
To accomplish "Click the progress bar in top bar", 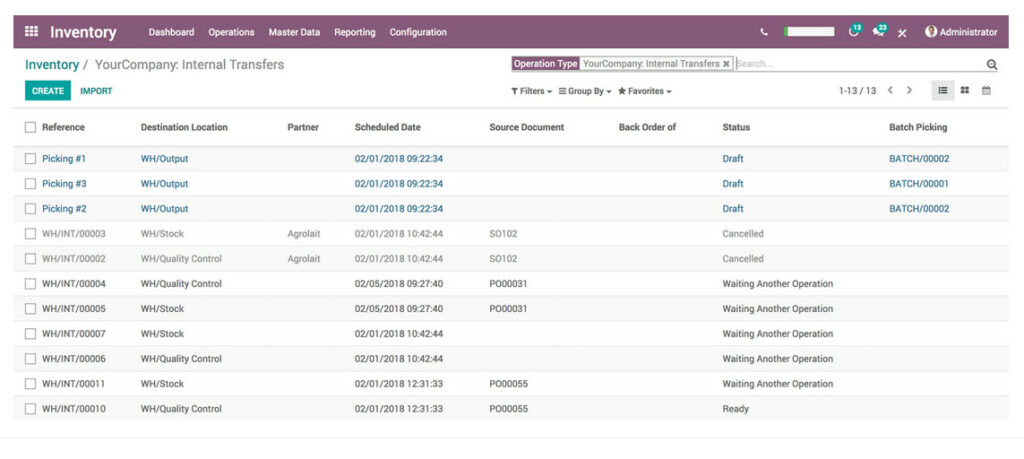I will click(x=809, y=31).
